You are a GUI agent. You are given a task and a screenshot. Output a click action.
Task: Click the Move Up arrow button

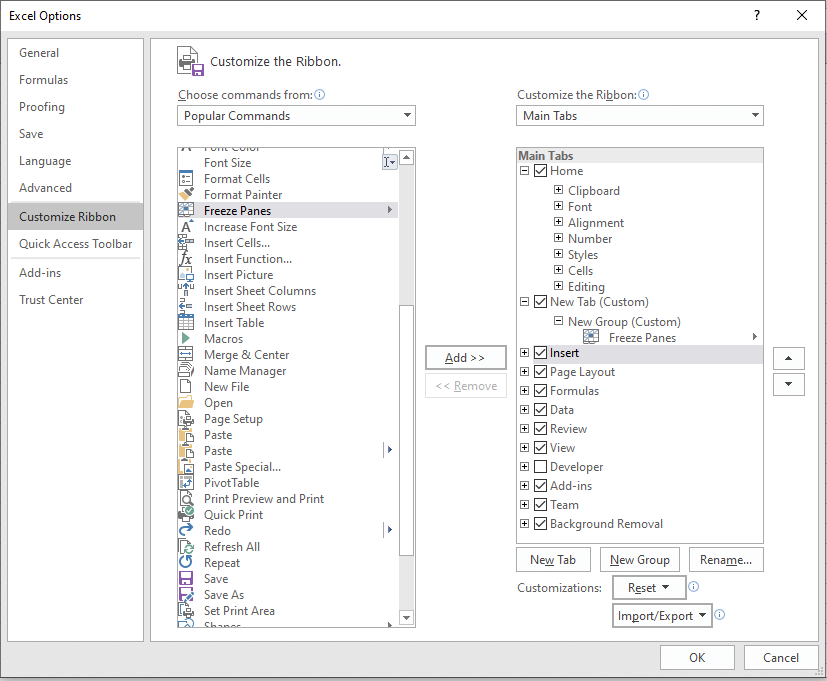(789, 358)
